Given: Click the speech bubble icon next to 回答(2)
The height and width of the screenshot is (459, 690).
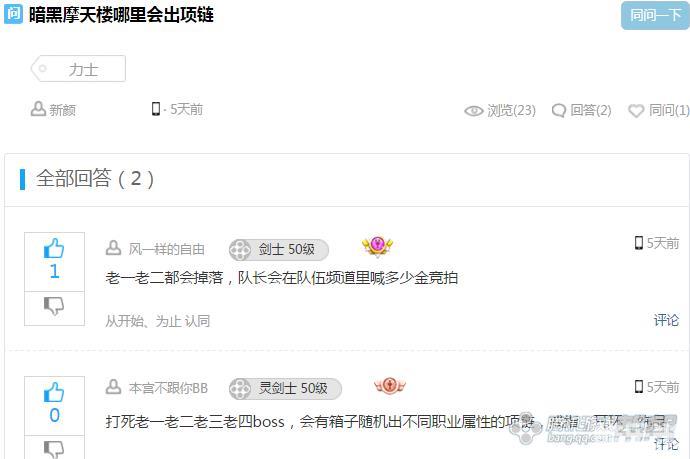Looking at the screenshot, I should pyautogui.click(x=558, y=110).
